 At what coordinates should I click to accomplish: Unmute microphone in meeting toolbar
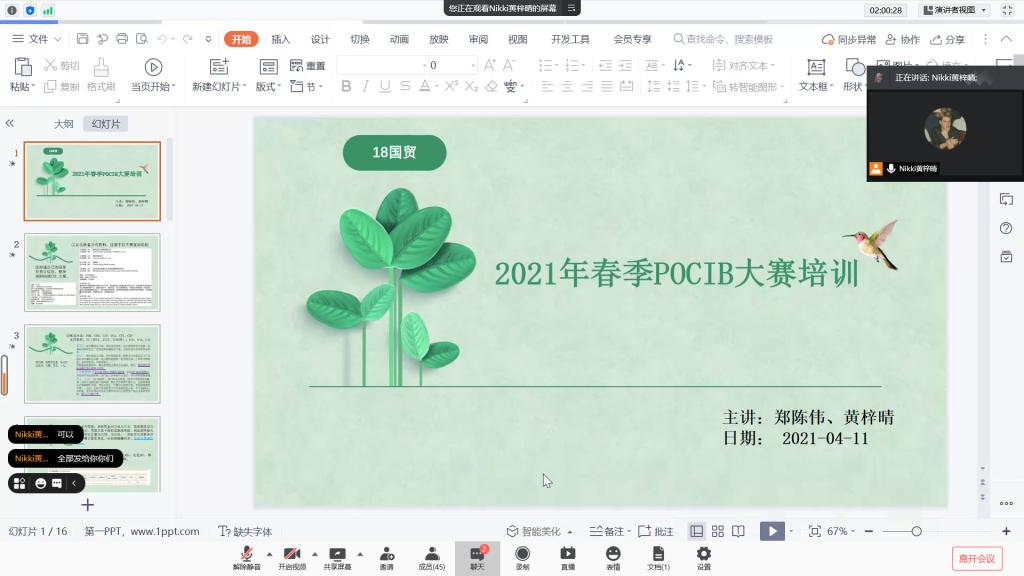point(245,555)
